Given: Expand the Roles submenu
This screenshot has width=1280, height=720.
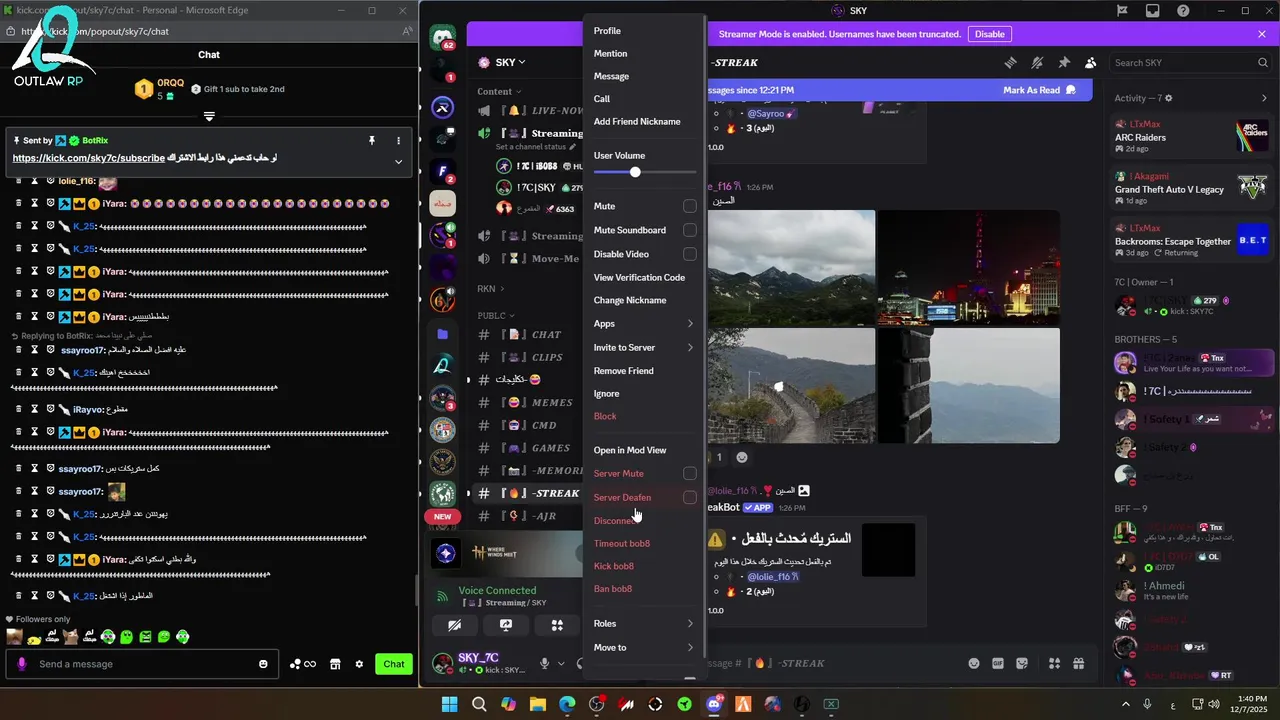Looking at the screenshot, I should (x=644, y=623).
